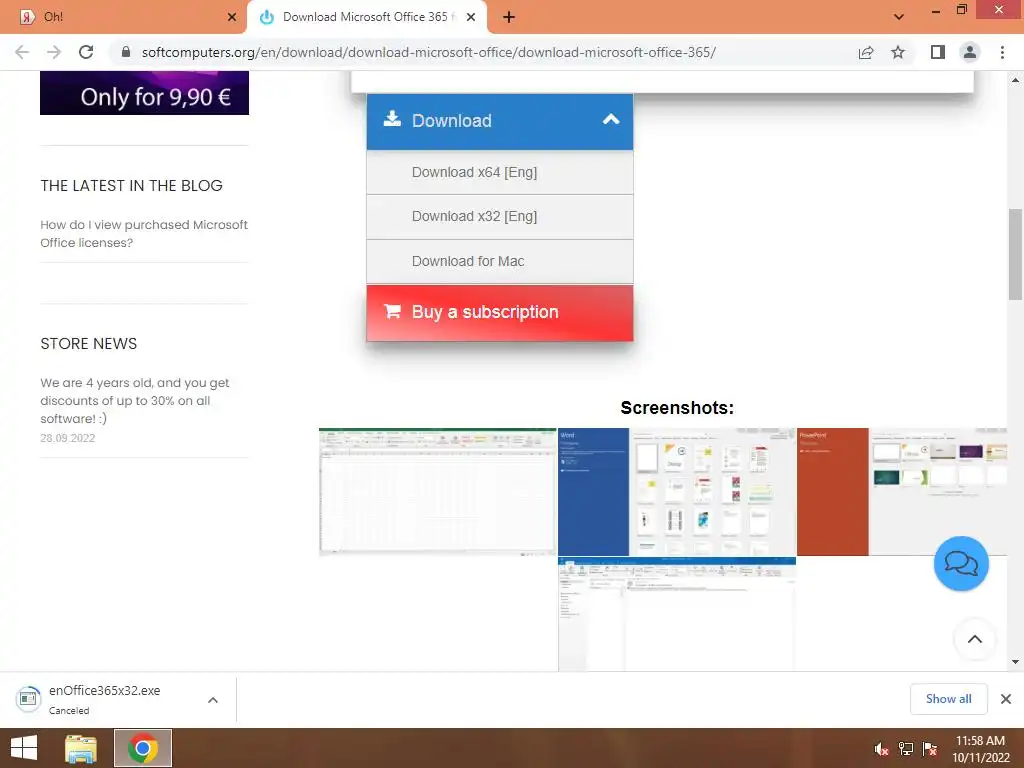Close the Download Microsoft Office 365 tab
Viewport: 1024px width, 768px height.
pos(471,17)
